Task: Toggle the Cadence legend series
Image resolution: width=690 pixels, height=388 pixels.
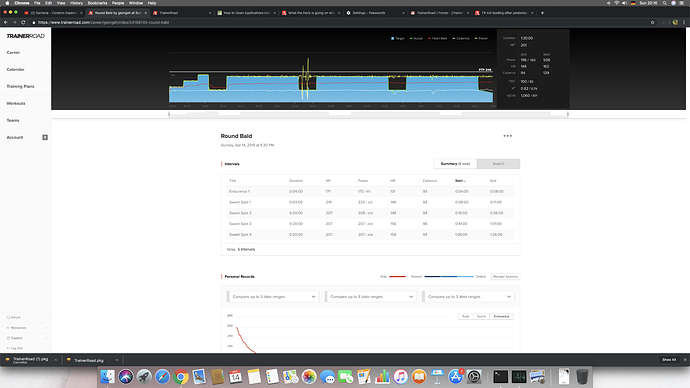Action: (461, 38)
